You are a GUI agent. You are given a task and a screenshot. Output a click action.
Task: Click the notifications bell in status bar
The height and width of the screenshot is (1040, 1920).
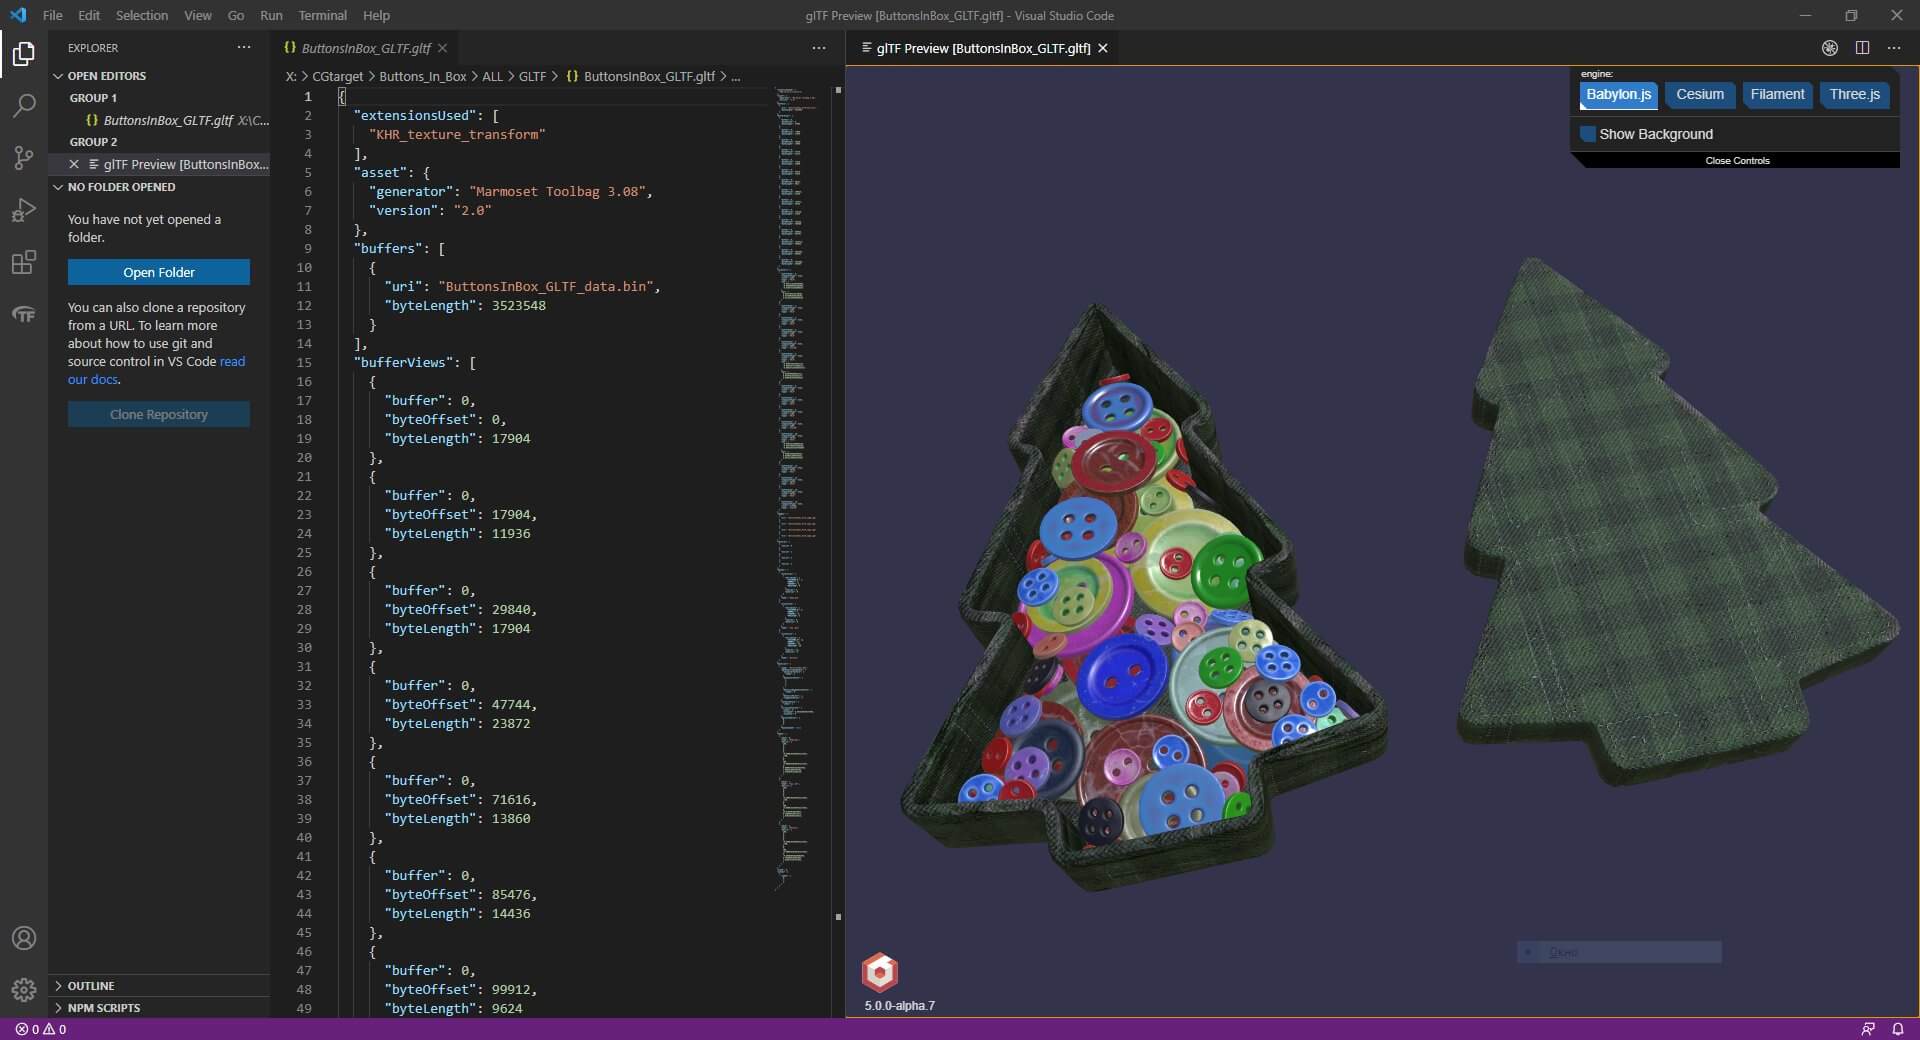[1897, 1029]
